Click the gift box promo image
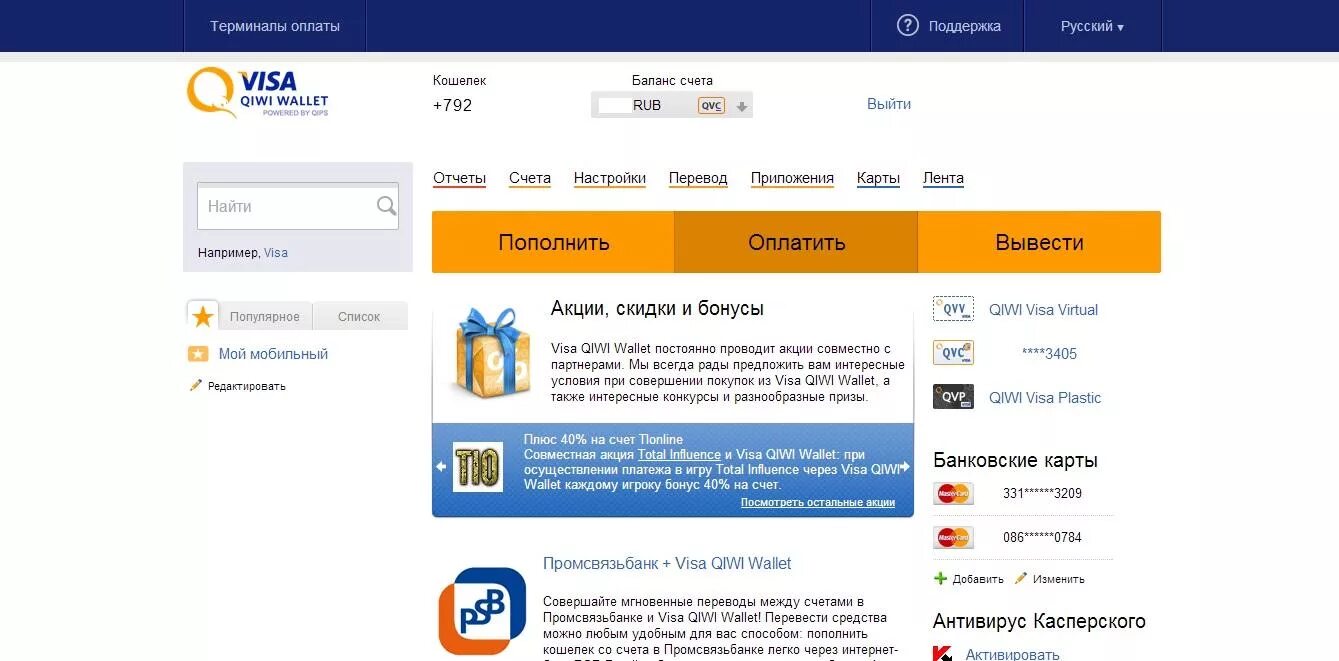The image size is (1339, 661). (490, 352)
